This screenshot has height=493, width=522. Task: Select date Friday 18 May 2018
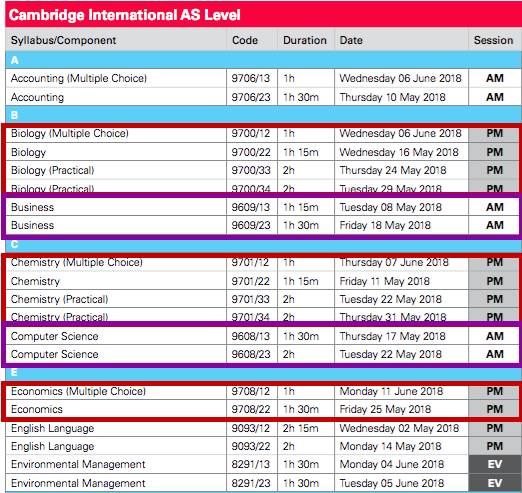[x=385, y=225]
